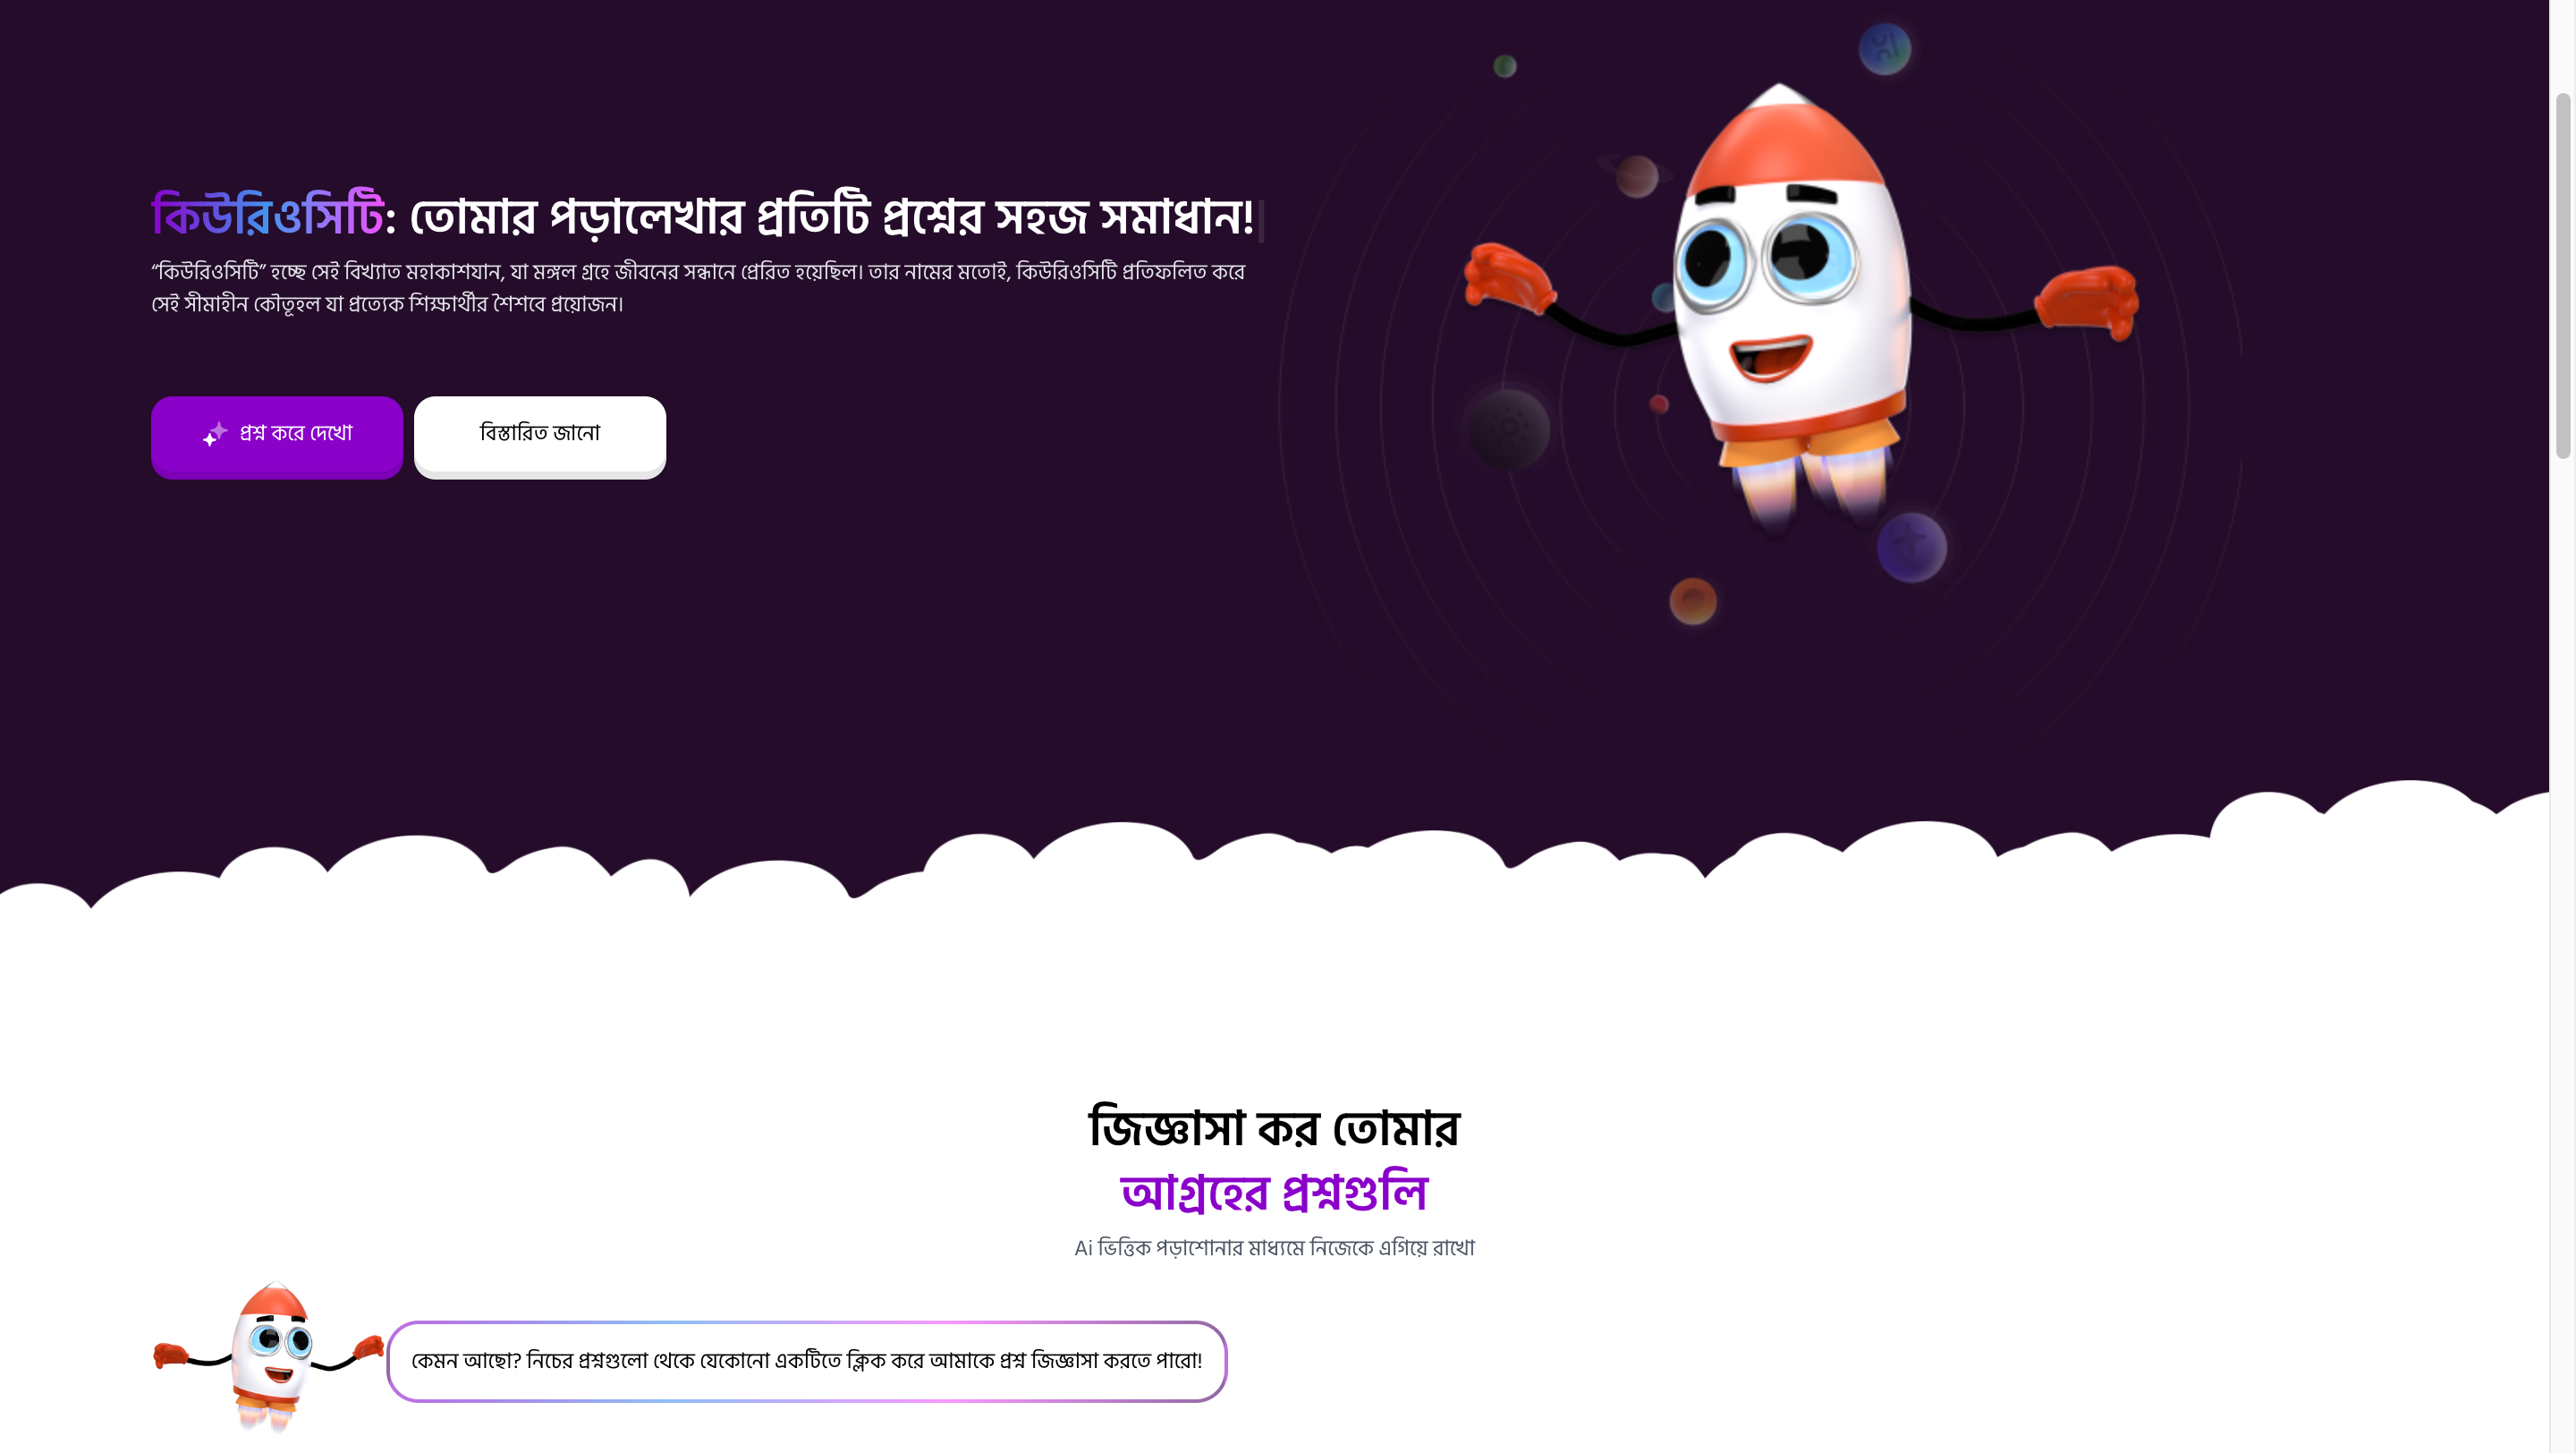The width and height of the screenshot is (2576, 1453).
Task: Click the large rocket's right orange glove
Action: (2088, 300)
